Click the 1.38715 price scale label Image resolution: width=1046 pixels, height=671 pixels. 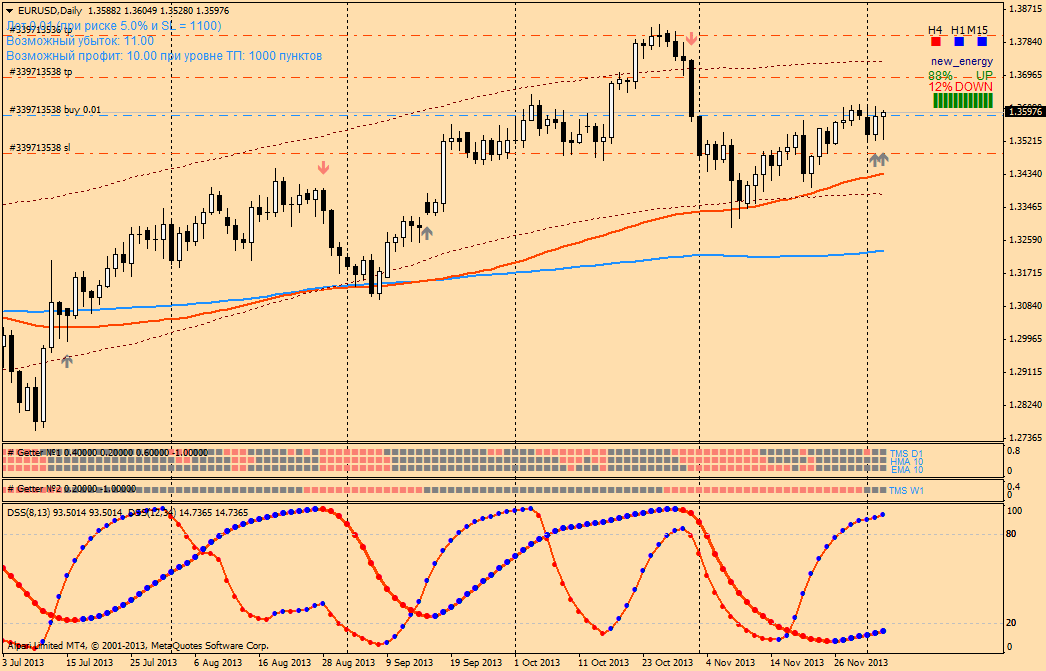[1025, 9]
